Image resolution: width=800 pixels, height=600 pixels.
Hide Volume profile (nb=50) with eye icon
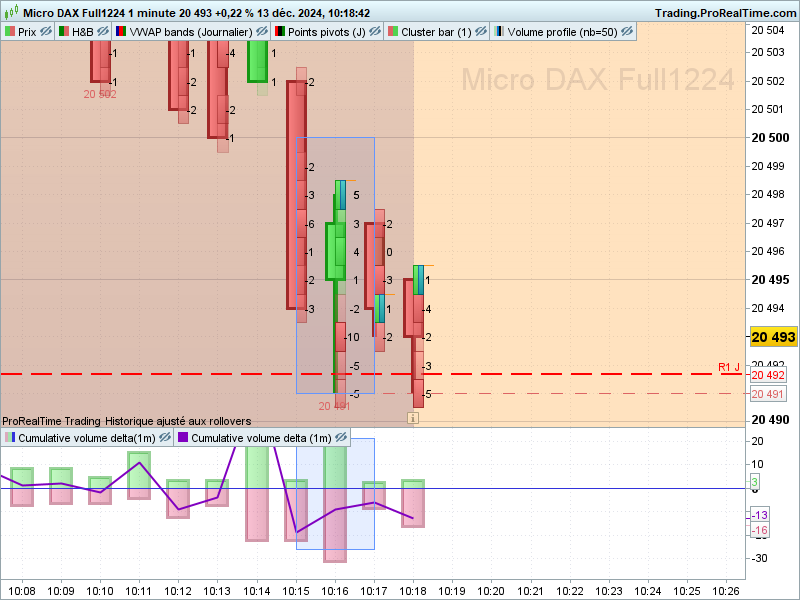click(x=627, y=32)
